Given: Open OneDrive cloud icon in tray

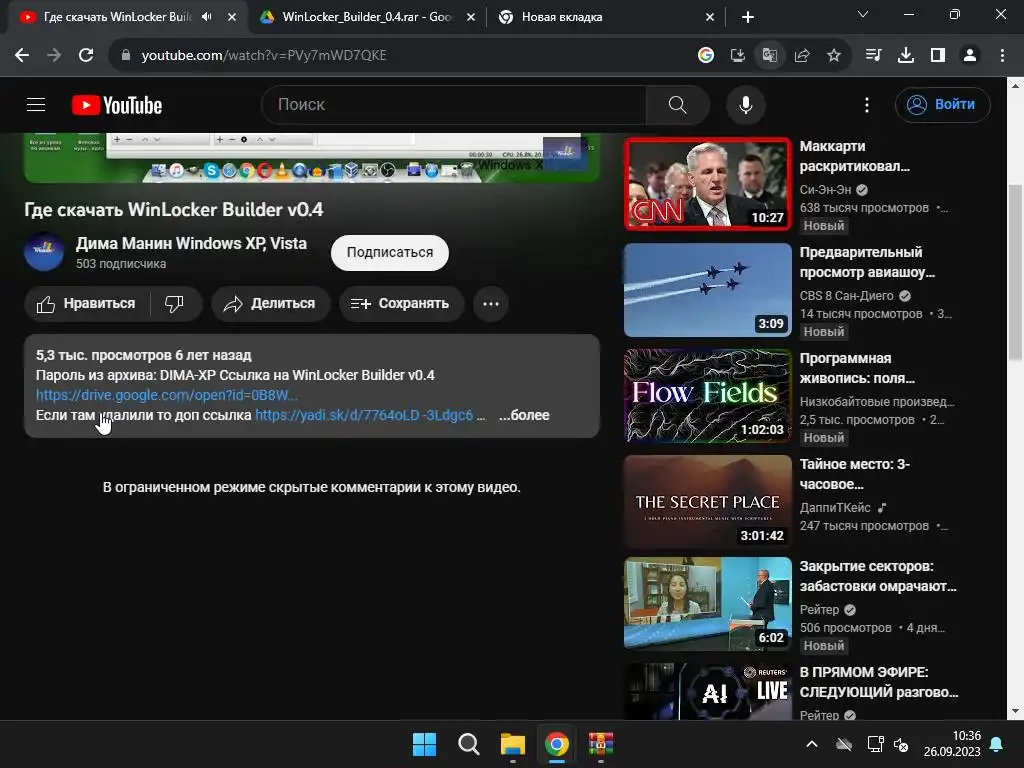Looking at the screenshot, I should pyautogui.click(x=844, y=744).
